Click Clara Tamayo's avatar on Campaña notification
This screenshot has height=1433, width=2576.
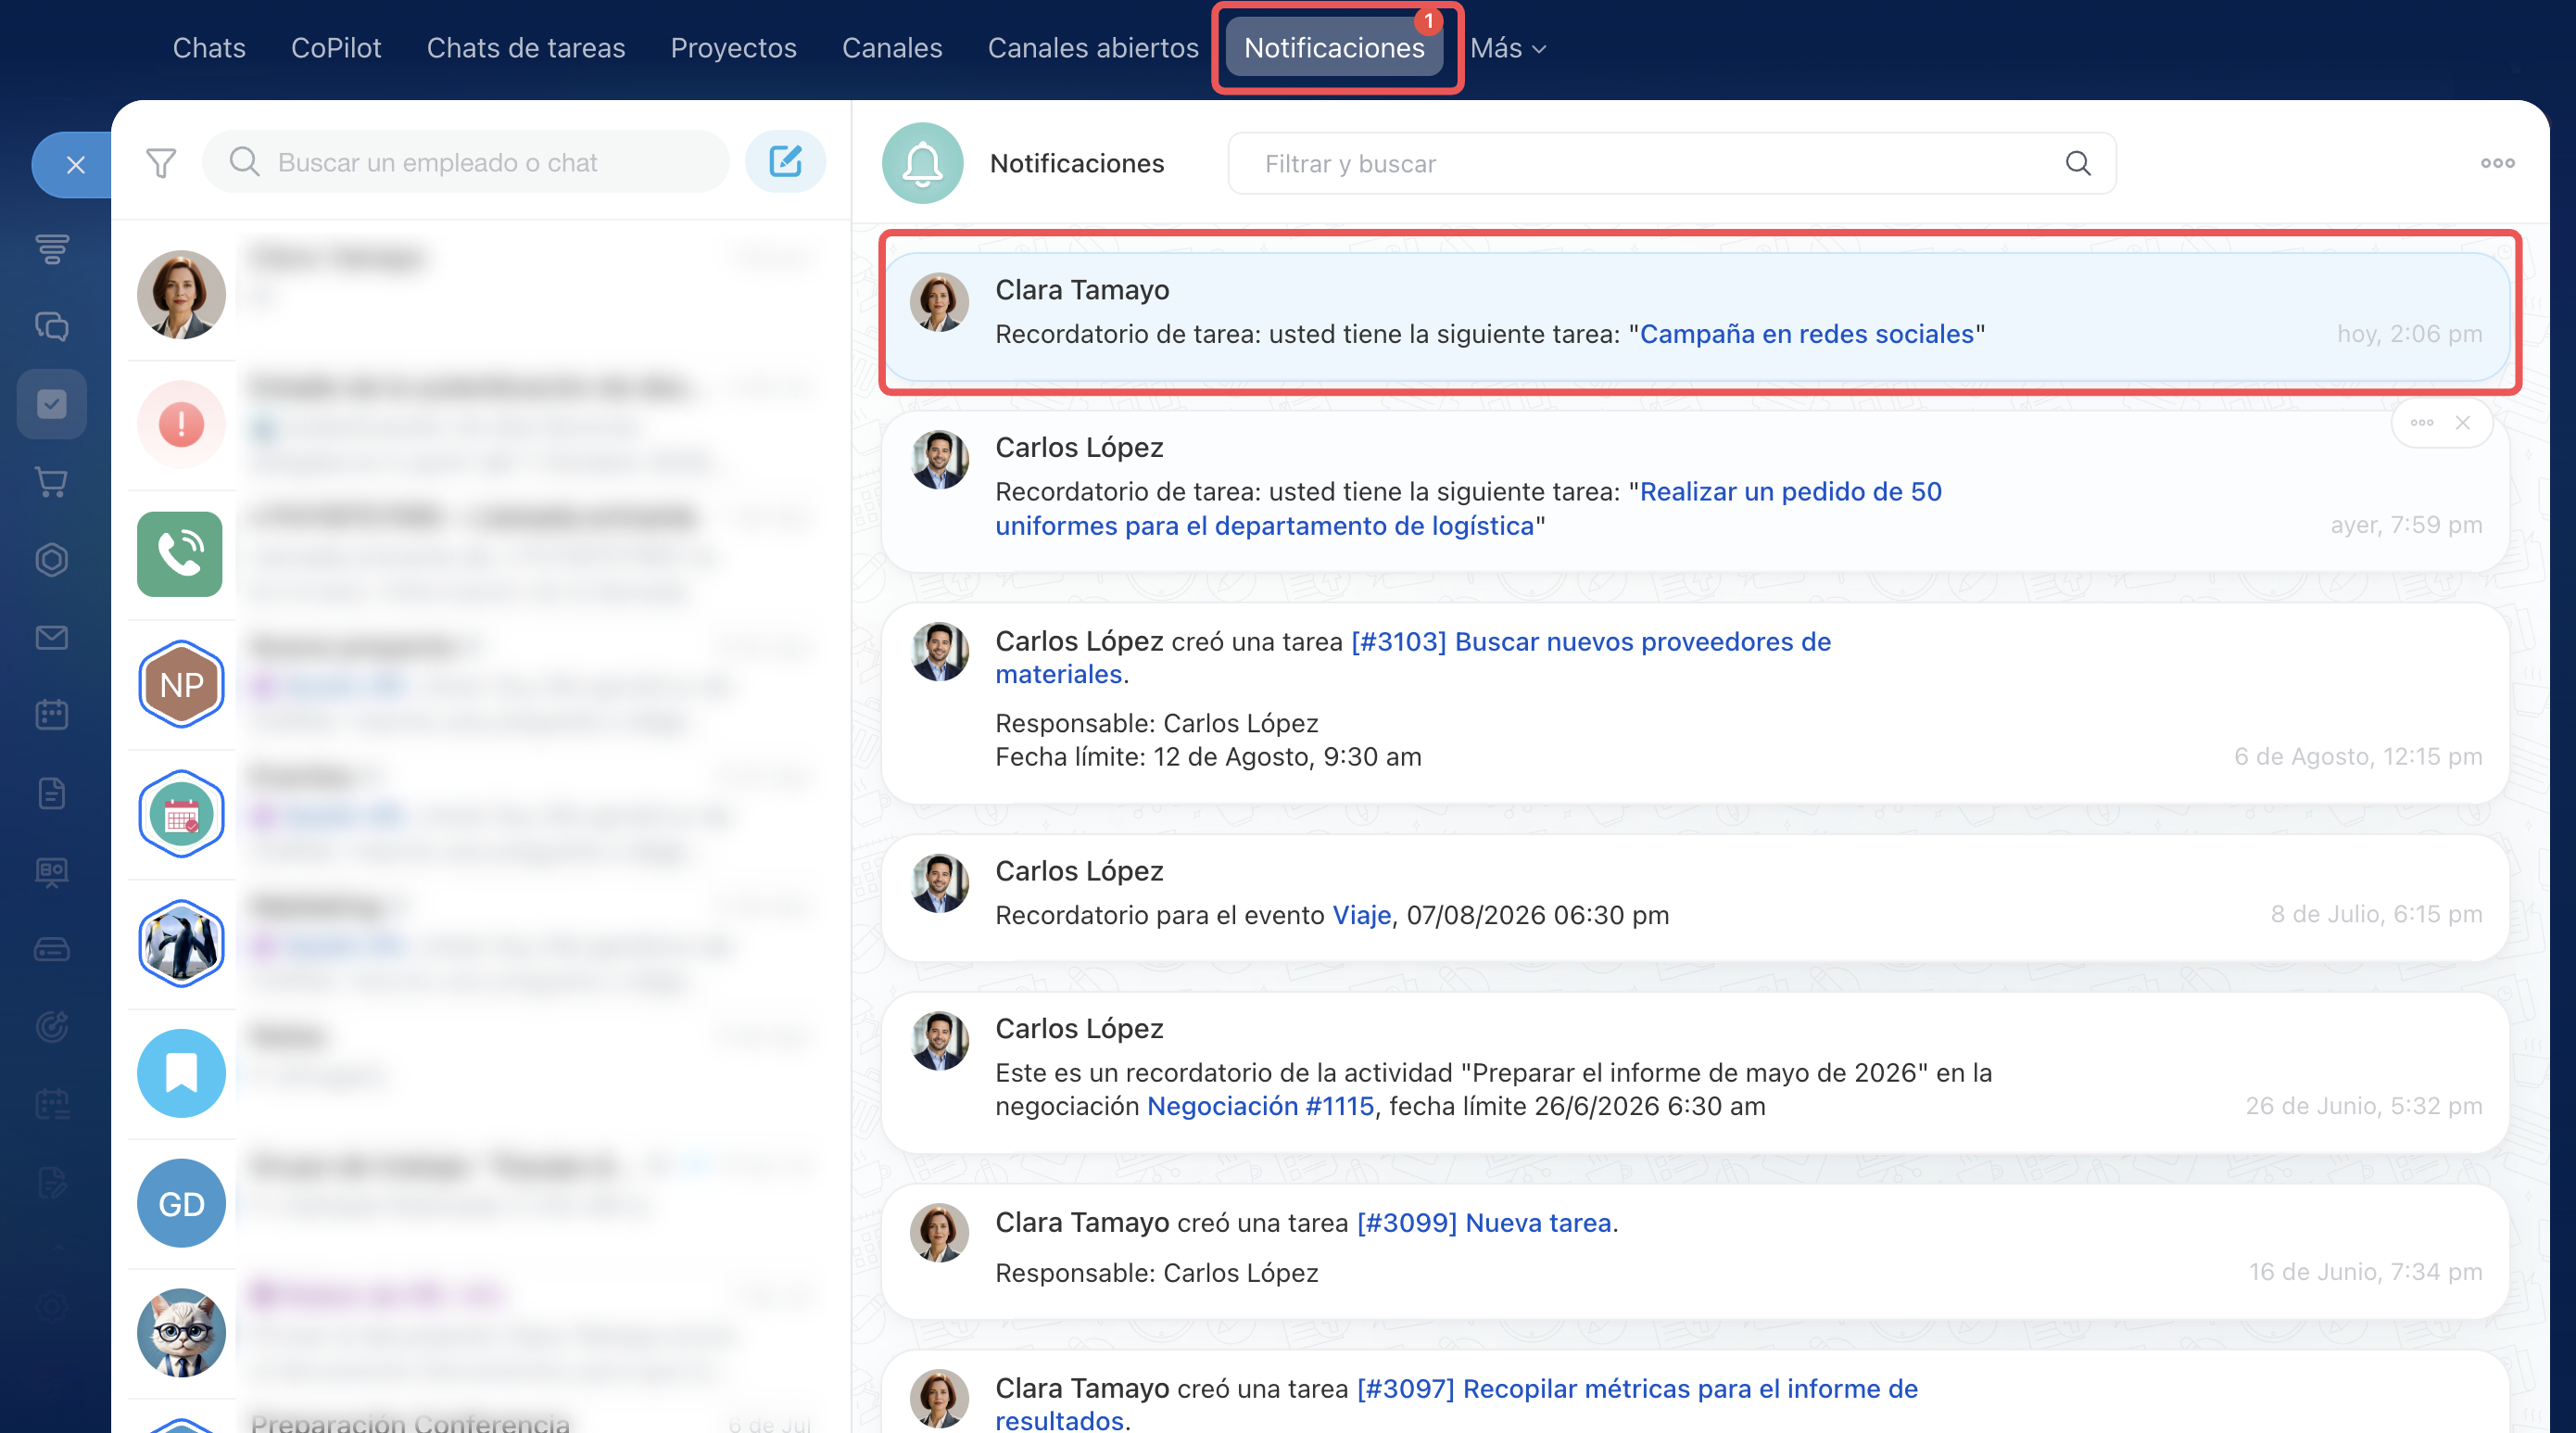pyautogui.click(x=939, y=302)
